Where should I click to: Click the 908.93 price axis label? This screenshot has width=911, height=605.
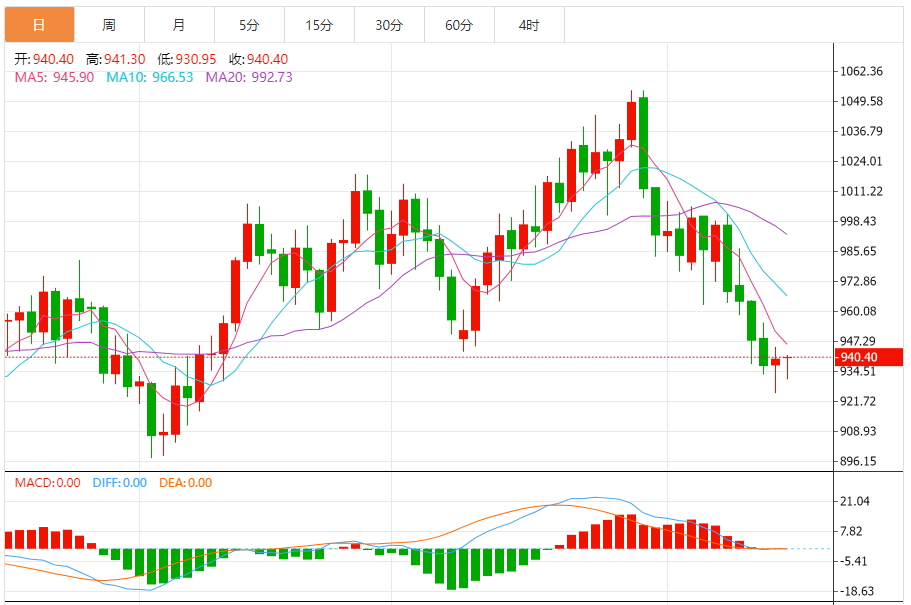point(858,431)
